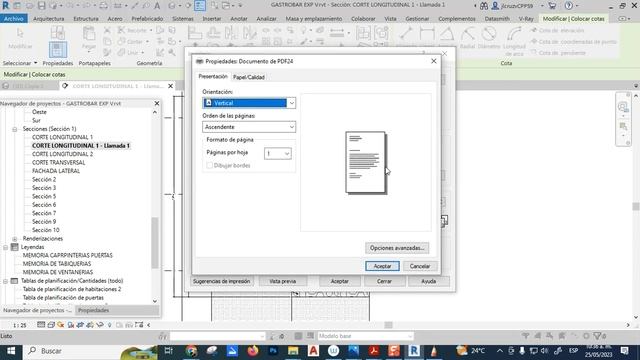
Task: Click the drawing view right vertical scrollbar
Action: coord(636,206)
